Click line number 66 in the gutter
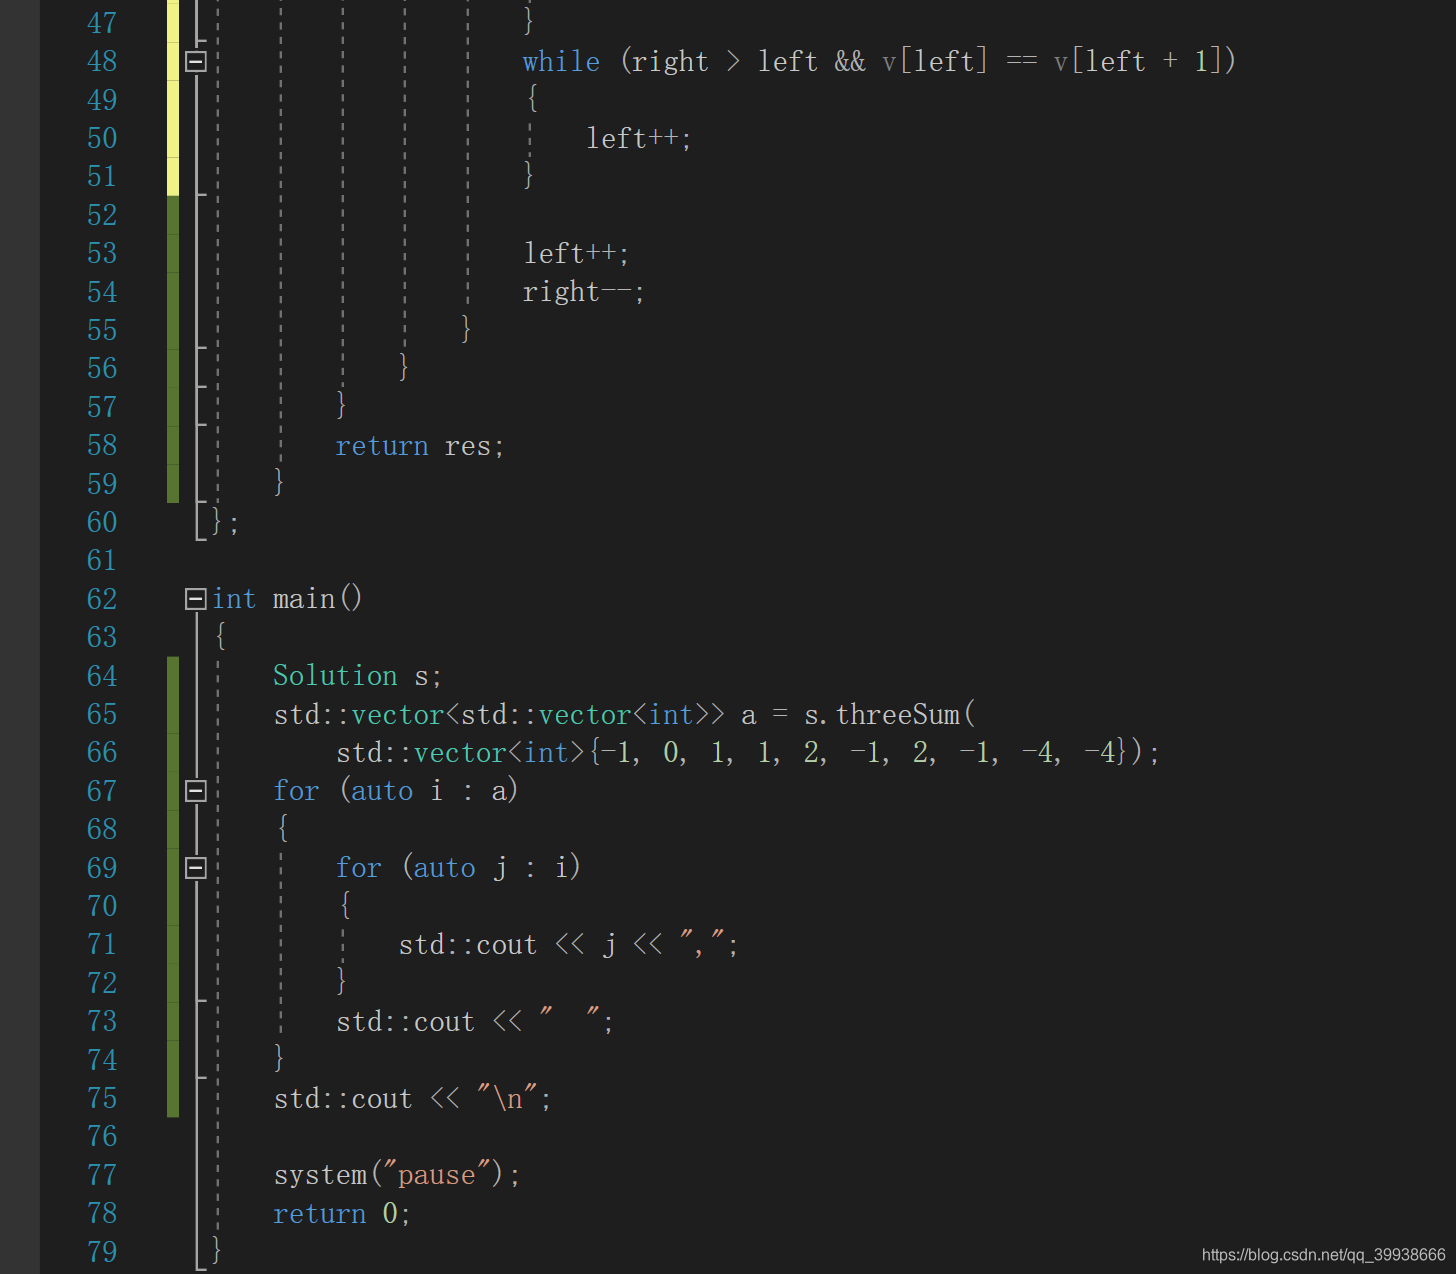The height and width of the screenshot is (1274, 1456). coord(102,752)
